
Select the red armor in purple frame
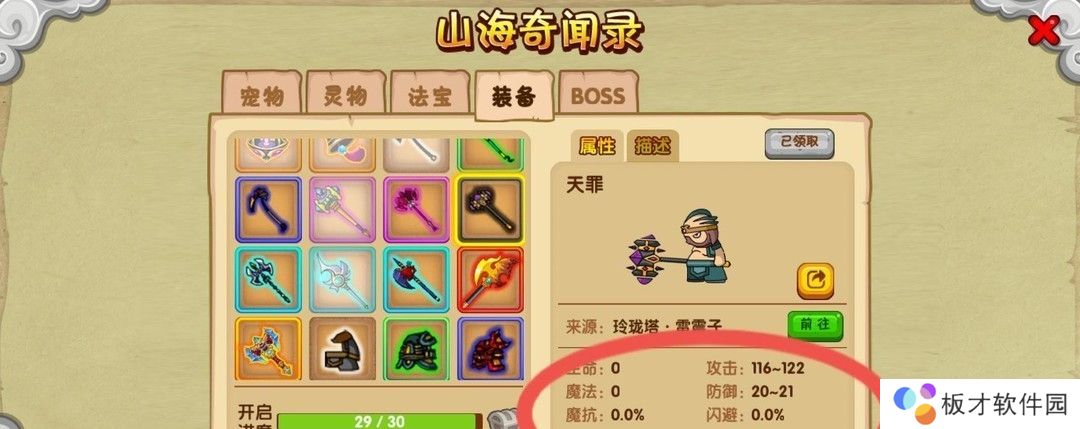(x=490, y=348)
